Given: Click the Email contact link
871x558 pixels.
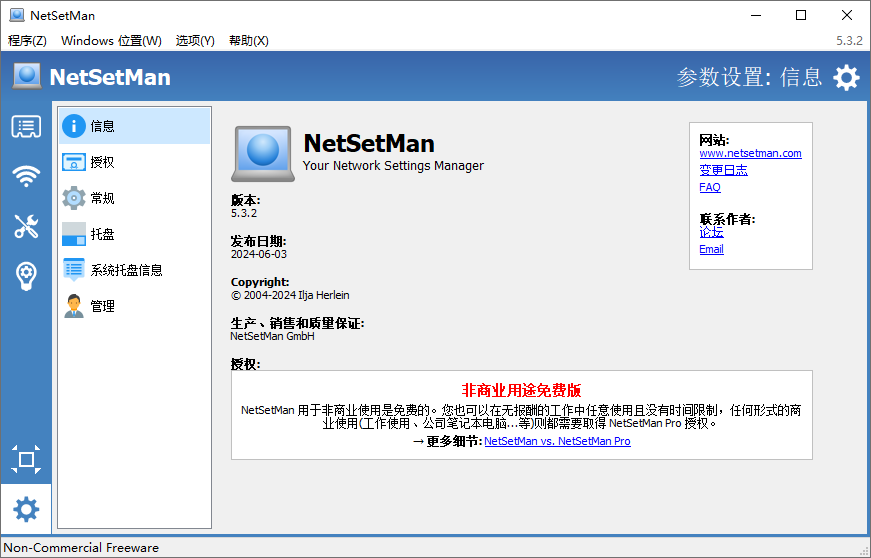Looking at the screenshot, I should coord(712,249).
